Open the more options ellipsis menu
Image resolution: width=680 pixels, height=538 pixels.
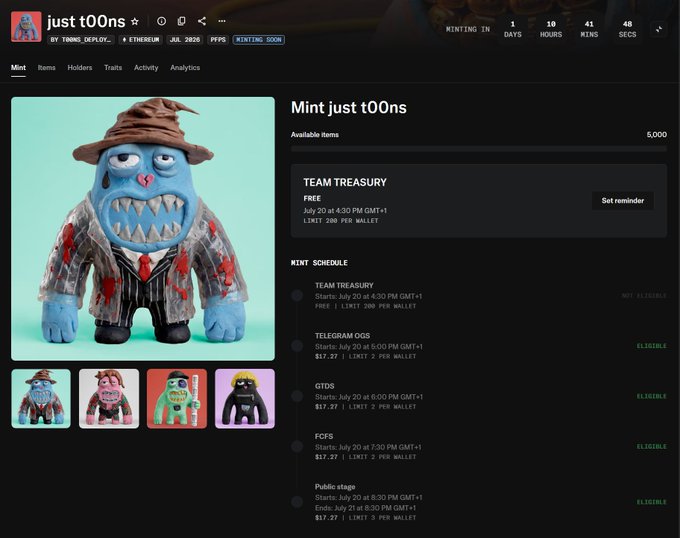coord(222,21)
